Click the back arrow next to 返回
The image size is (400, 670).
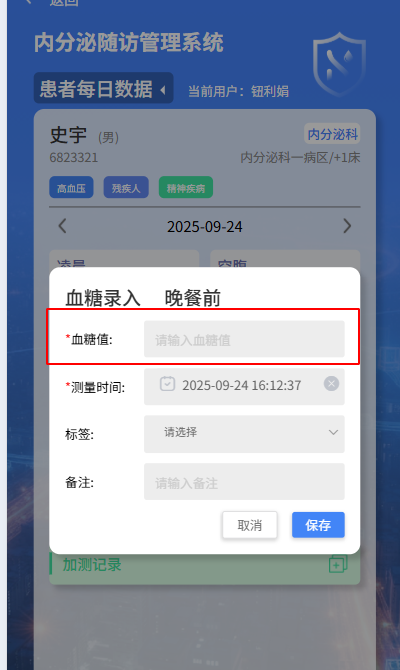pos(28,2)
